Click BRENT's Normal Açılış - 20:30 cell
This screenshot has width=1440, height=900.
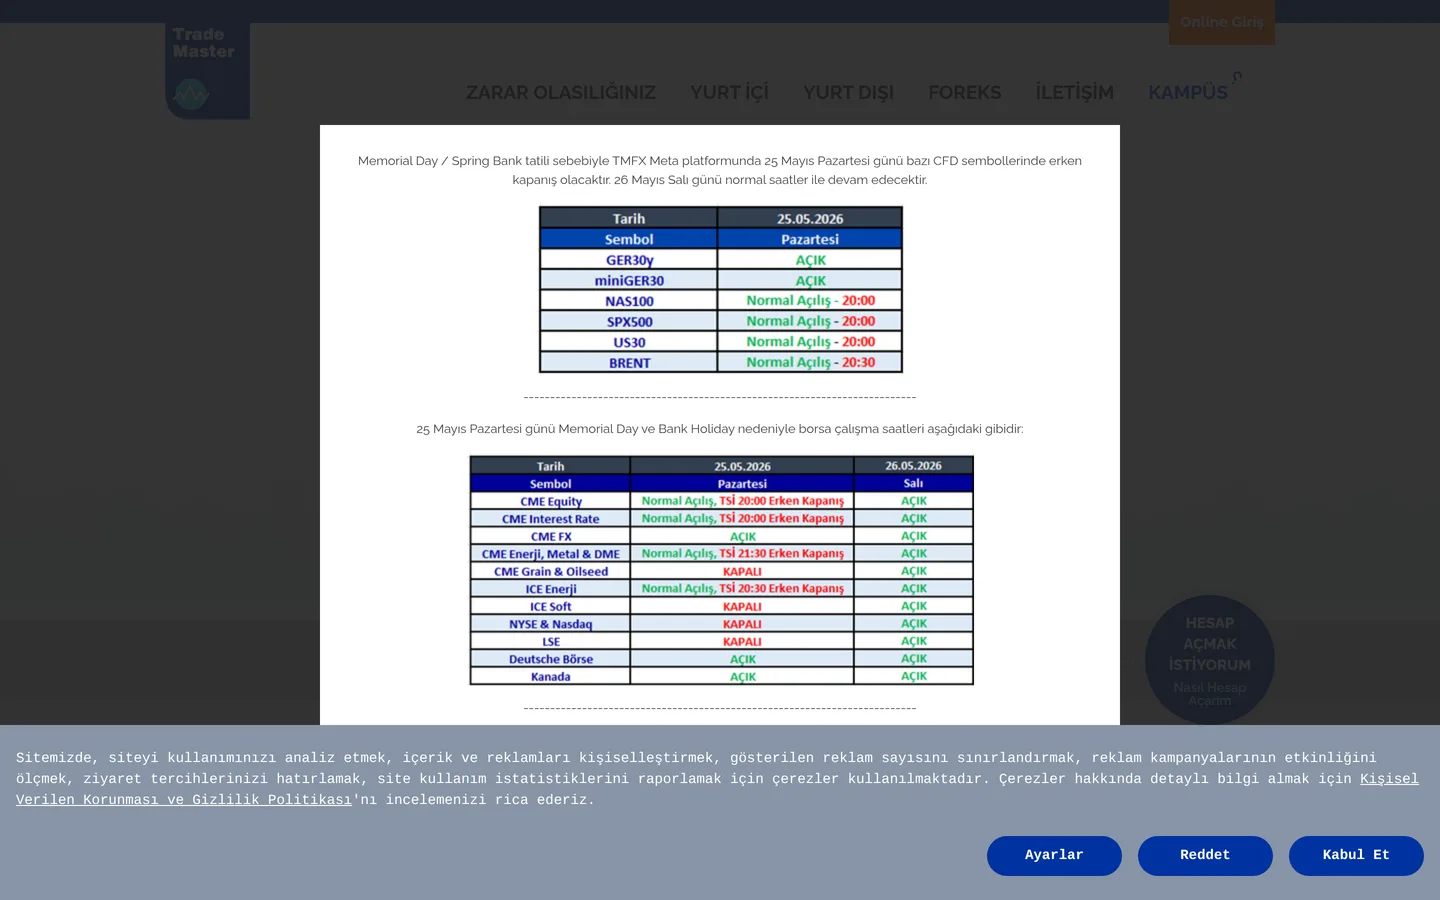810,363
